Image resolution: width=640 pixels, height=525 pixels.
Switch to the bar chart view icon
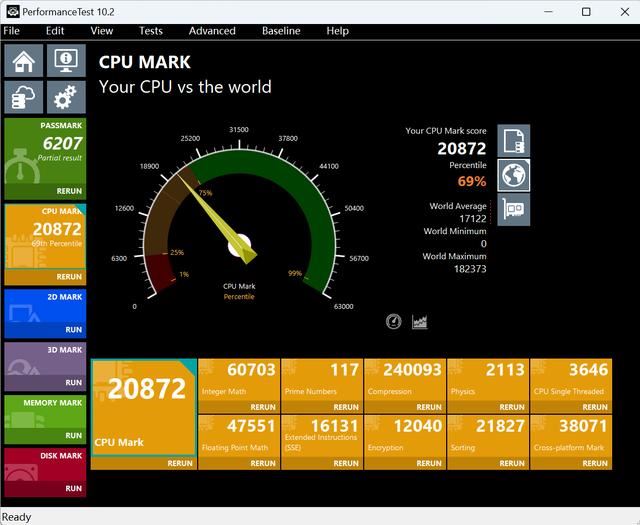click(x=420, y=321)
